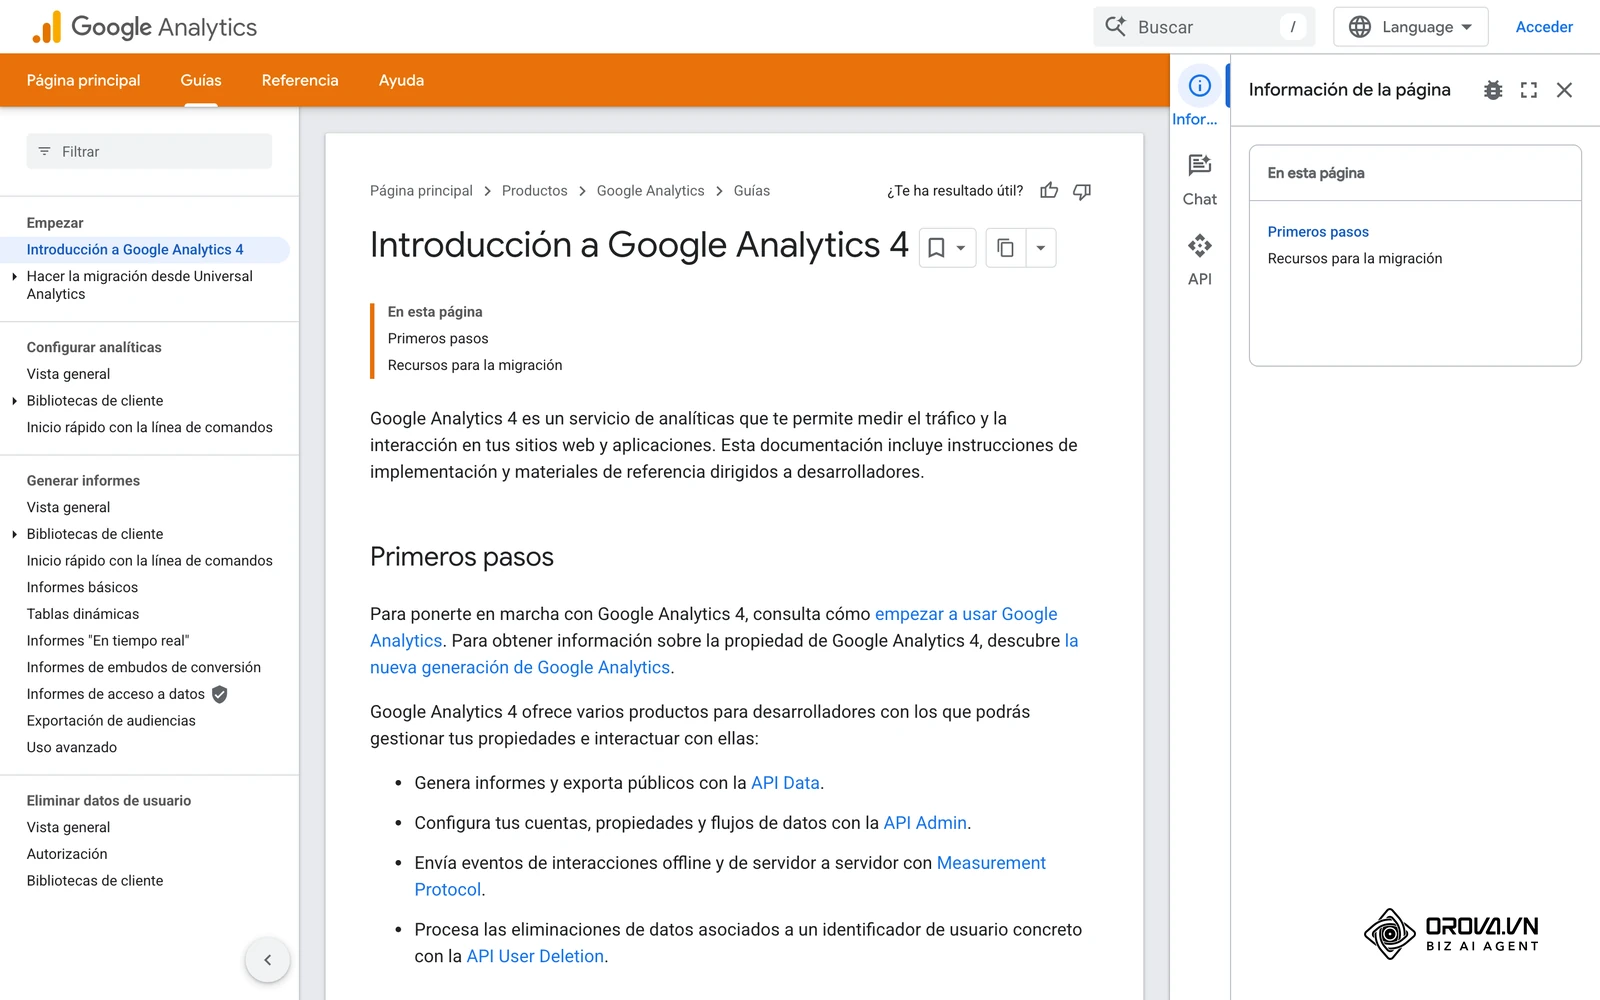Switch to the Referencia tab
Viewport: 1600px width, 1000px height.
pyautogui.click(x=300, y=80)
